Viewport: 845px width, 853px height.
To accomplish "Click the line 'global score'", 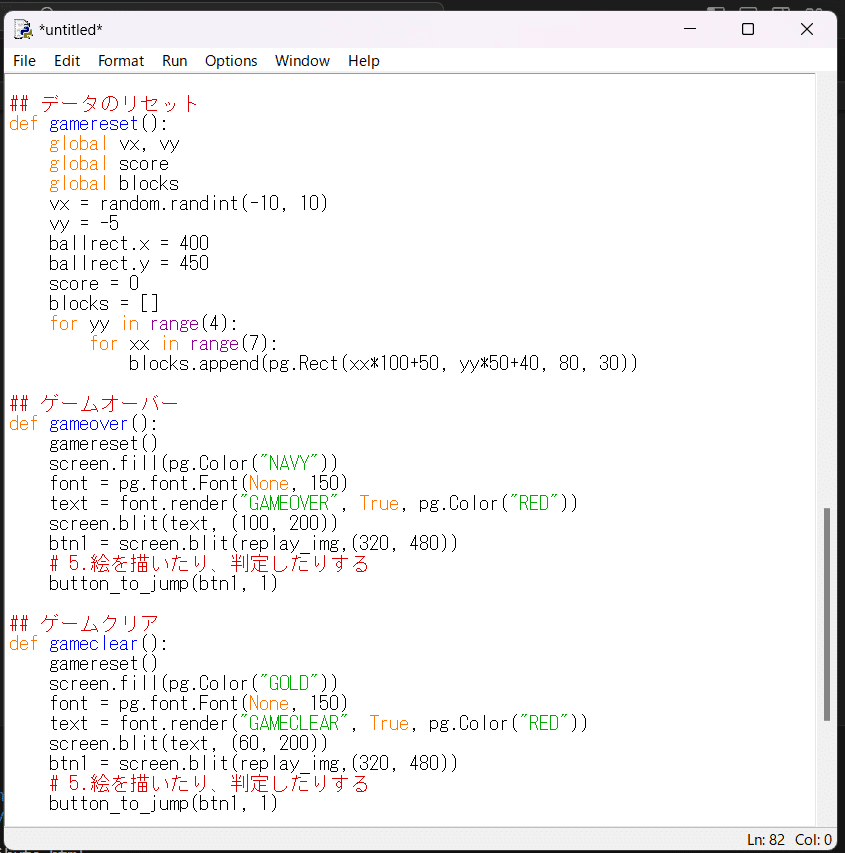I will (109, 164).
